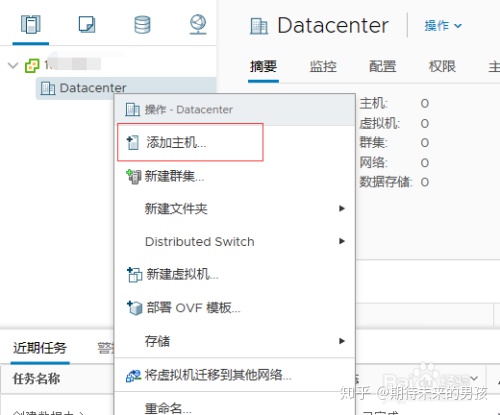Click the Deploy OVF Template icon
500x415 pixels.
click(134, 308)
